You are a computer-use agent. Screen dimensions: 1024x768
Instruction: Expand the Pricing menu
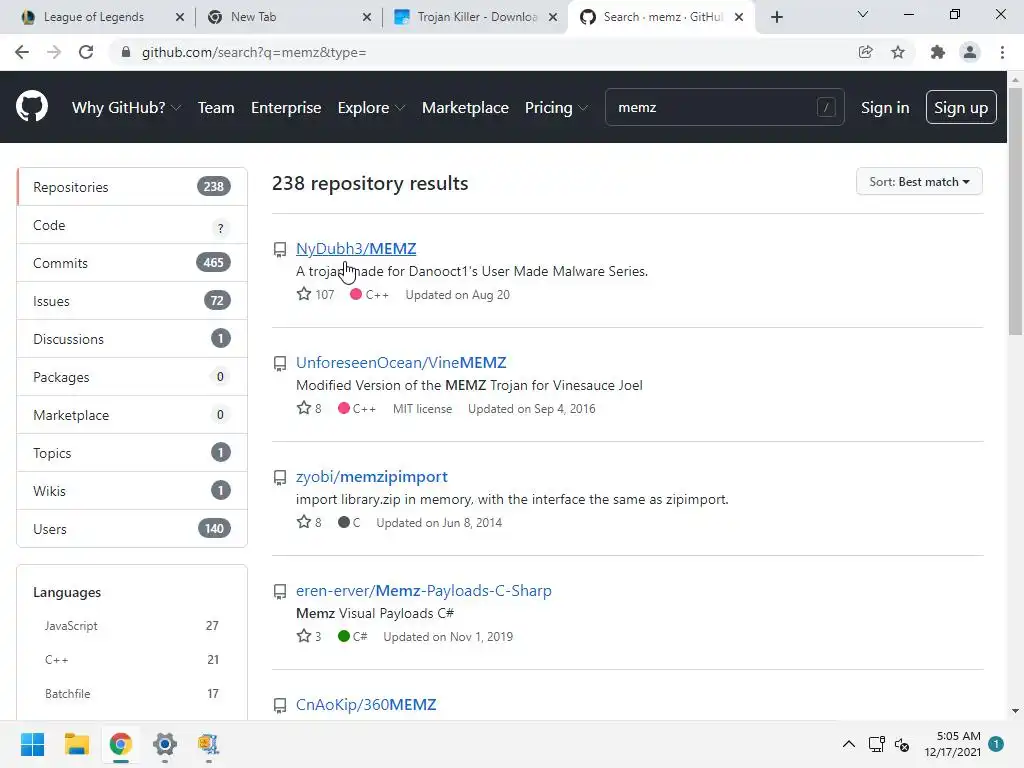coord(556,107)
